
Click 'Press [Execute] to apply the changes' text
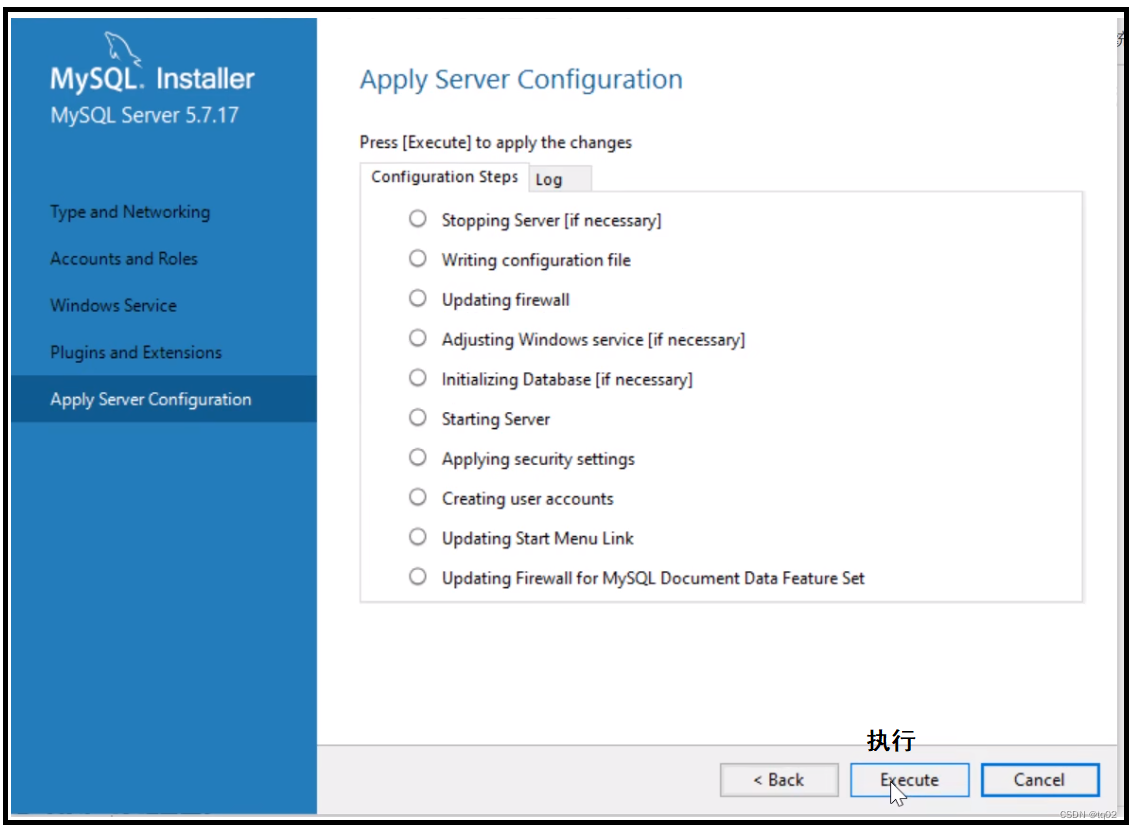point(496,142)
